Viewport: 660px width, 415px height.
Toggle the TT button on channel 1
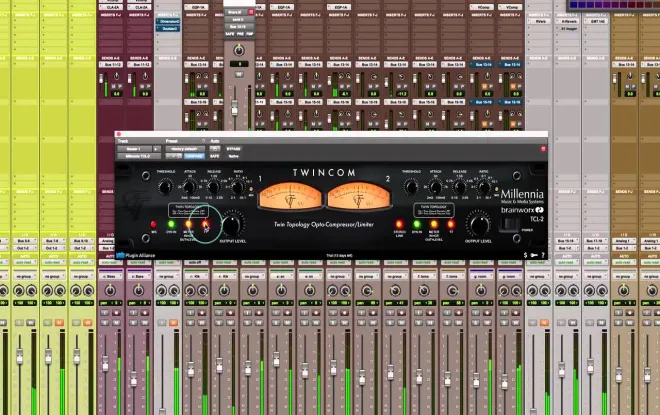coord(205,224)
